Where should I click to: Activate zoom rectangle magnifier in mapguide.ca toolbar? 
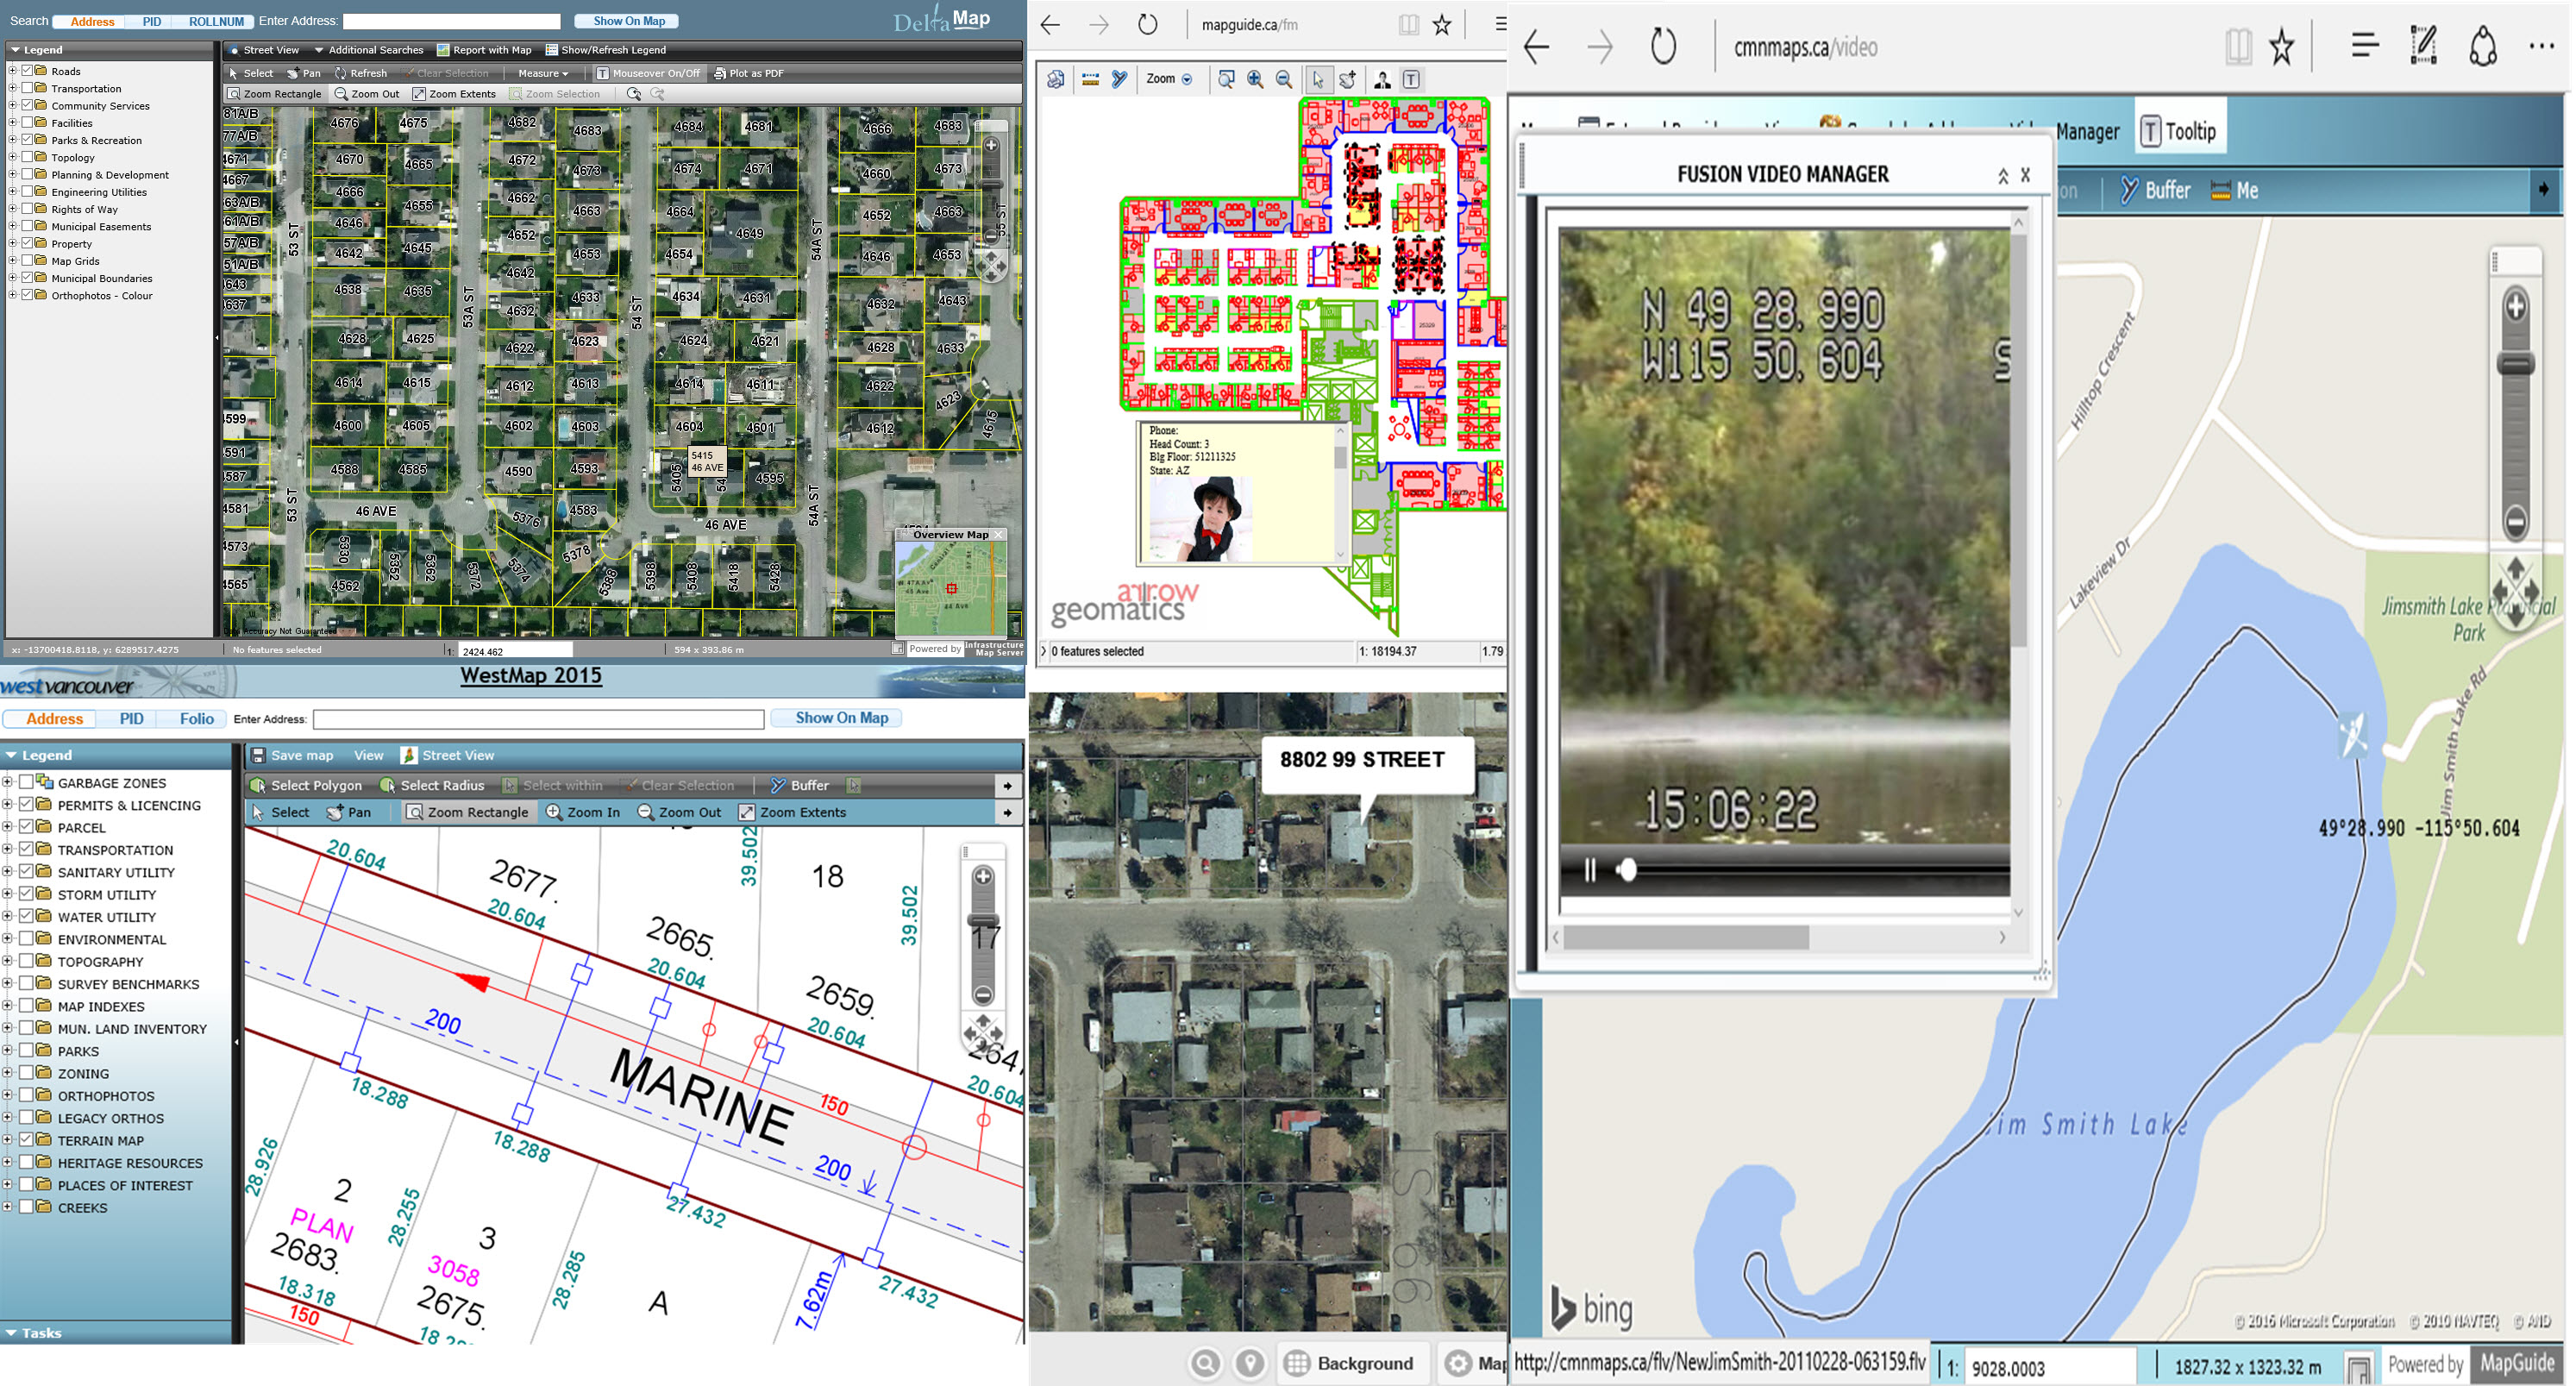1226,79
